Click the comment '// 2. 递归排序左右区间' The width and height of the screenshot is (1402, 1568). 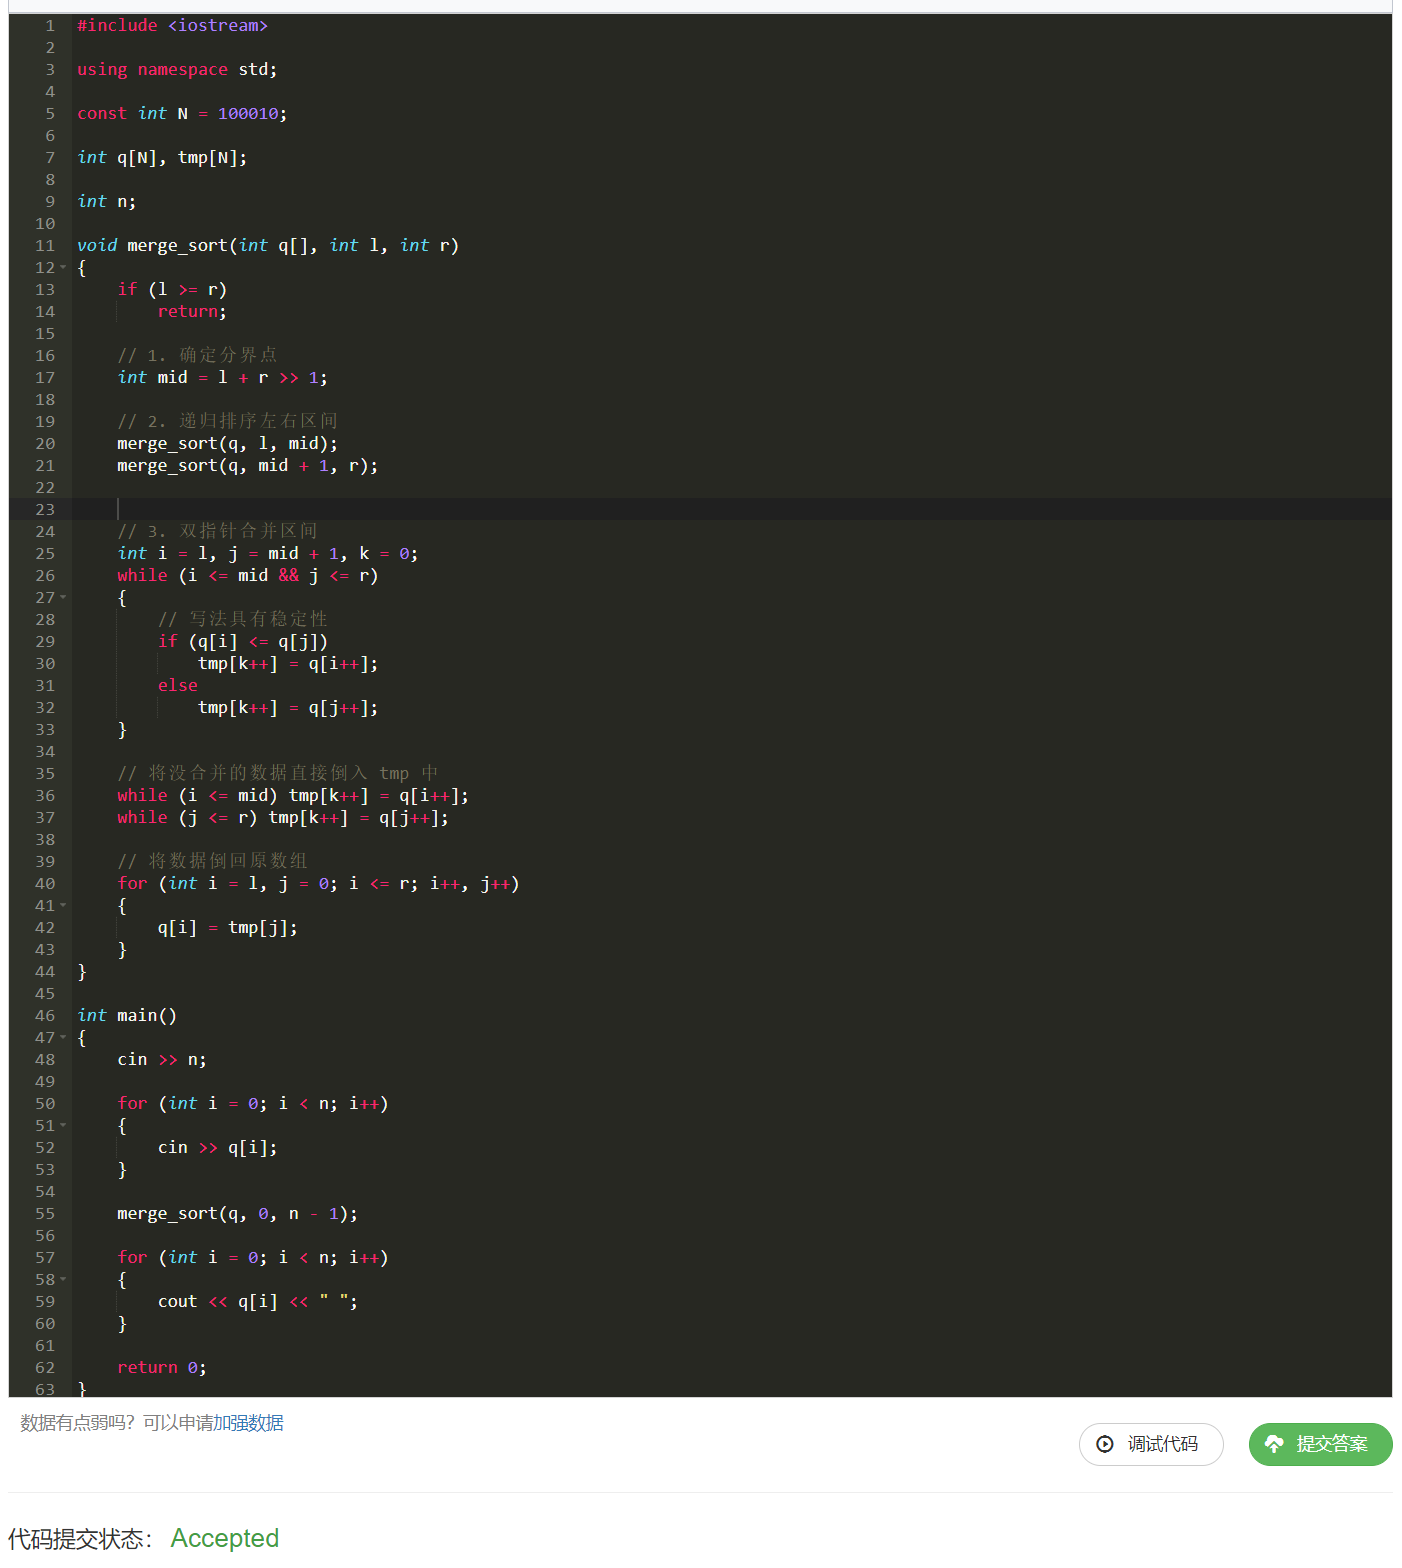227,421
